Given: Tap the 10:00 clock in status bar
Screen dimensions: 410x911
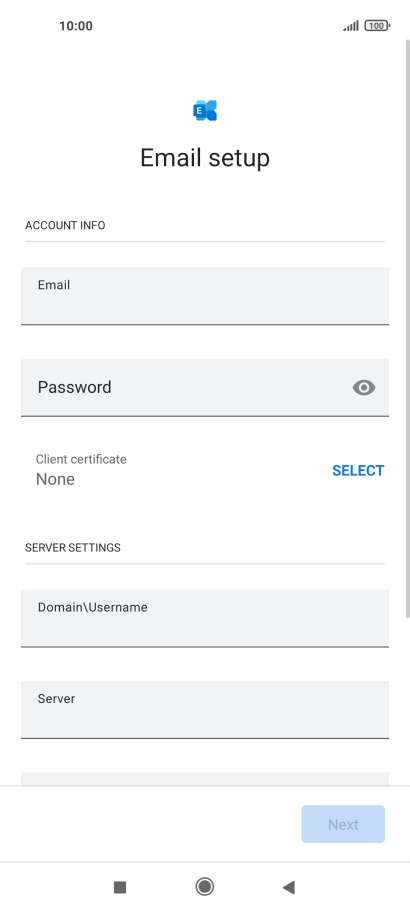Looking at the screenshot, I should [x=75, y=26].
